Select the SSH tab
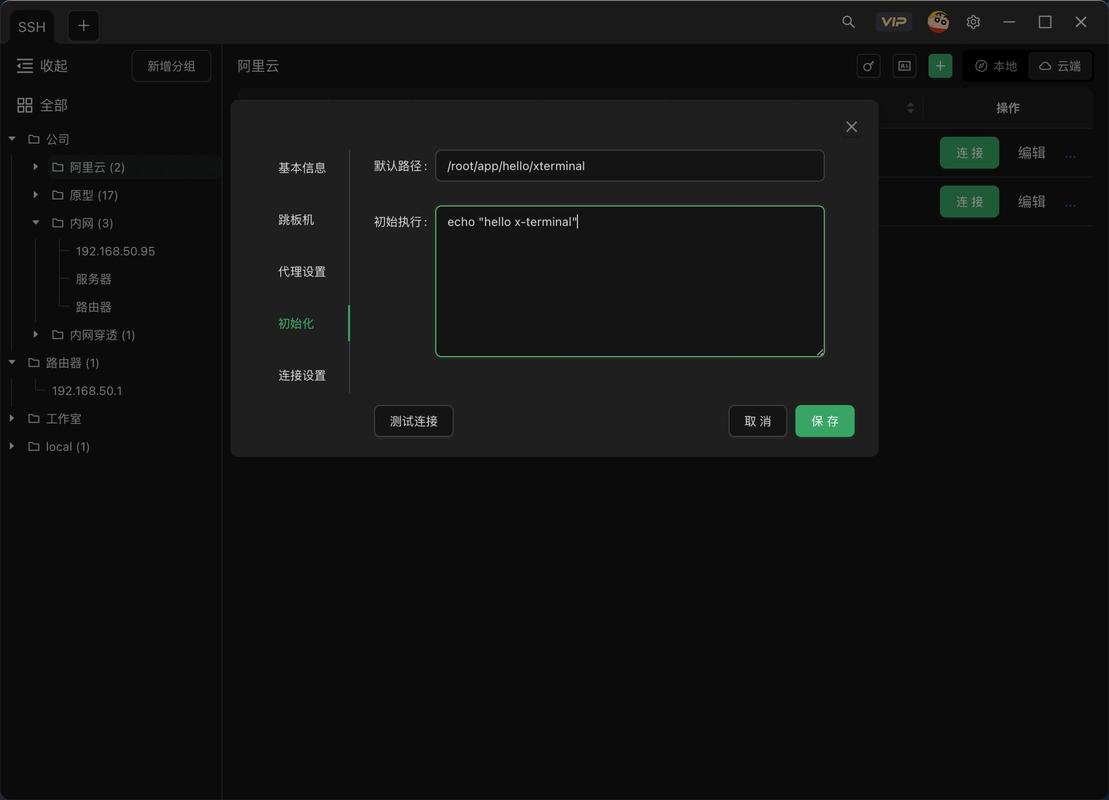Screen dimensions: 1109x800 [x=30, y=26]
